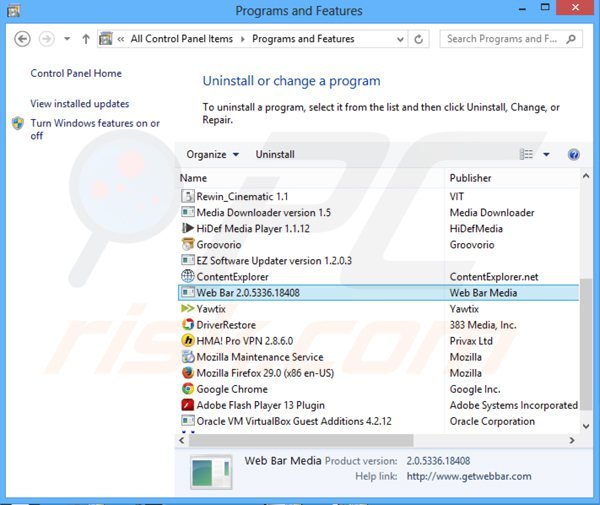This screenshot has width=600, height=505.
Task: Refresh the Programs and Features list
Action: point(419,39)
